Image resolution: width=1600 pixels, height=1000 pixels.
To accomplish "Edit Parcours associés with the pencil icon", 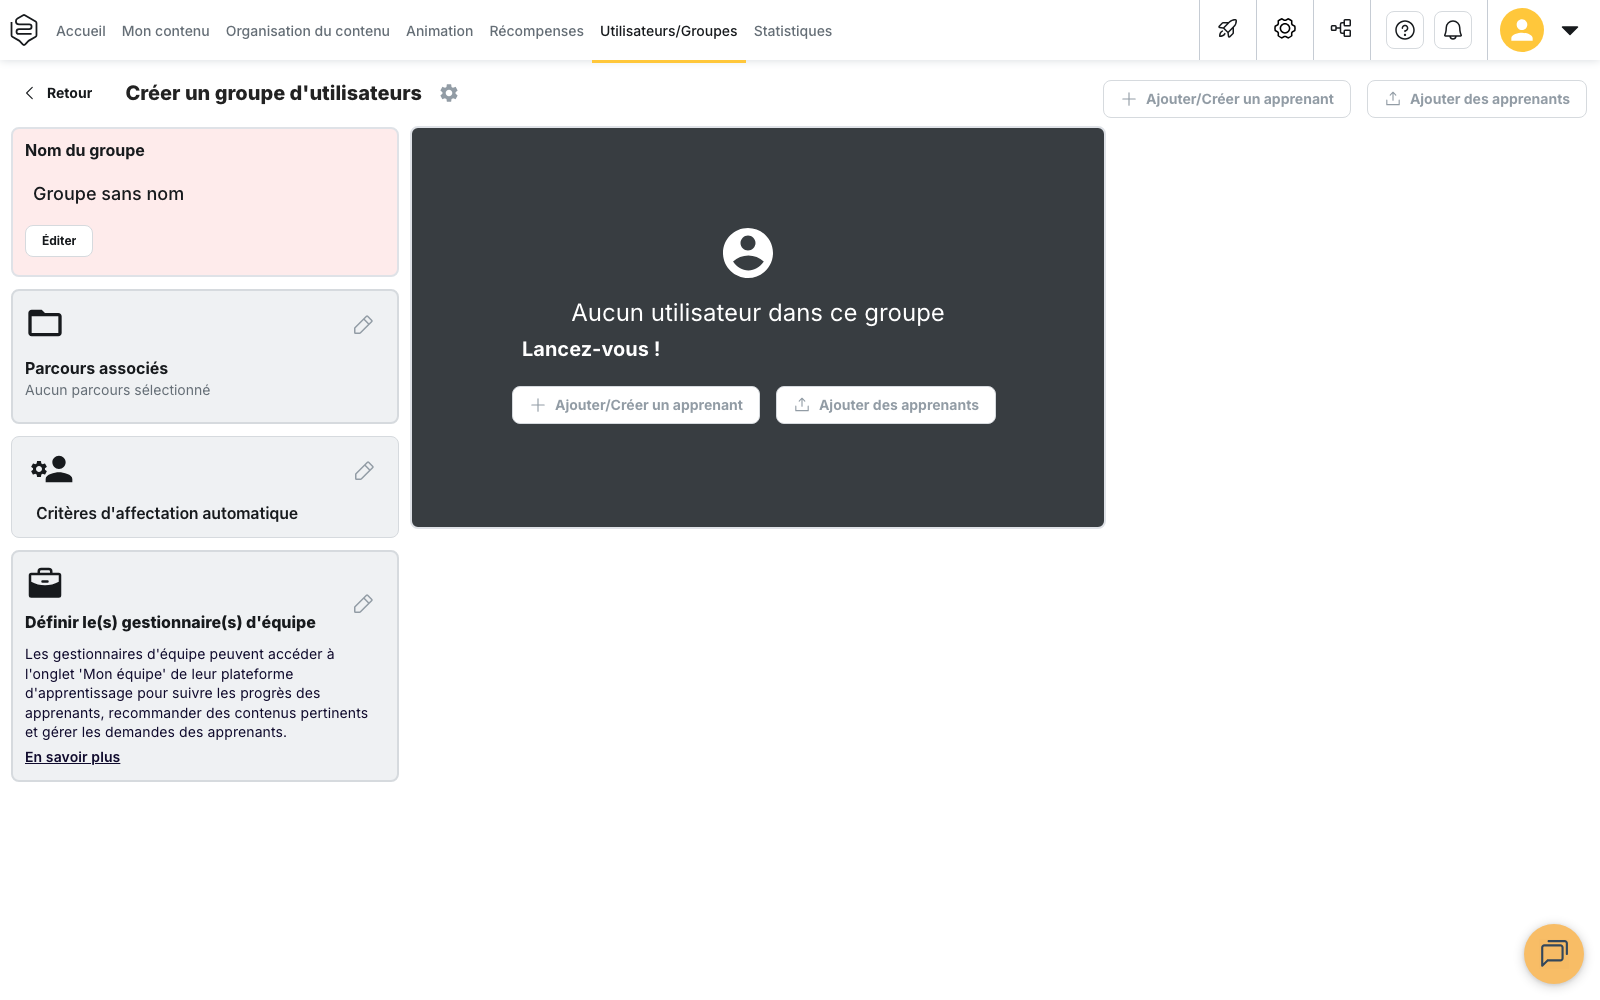I will point(363,325).
